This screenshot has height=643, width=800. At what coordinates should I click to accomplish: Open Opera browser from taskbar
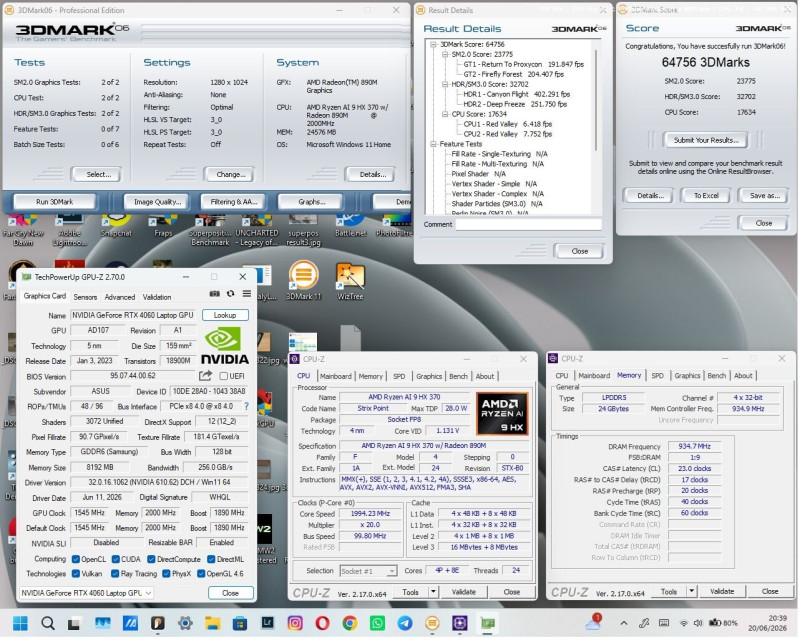[322, 625]
